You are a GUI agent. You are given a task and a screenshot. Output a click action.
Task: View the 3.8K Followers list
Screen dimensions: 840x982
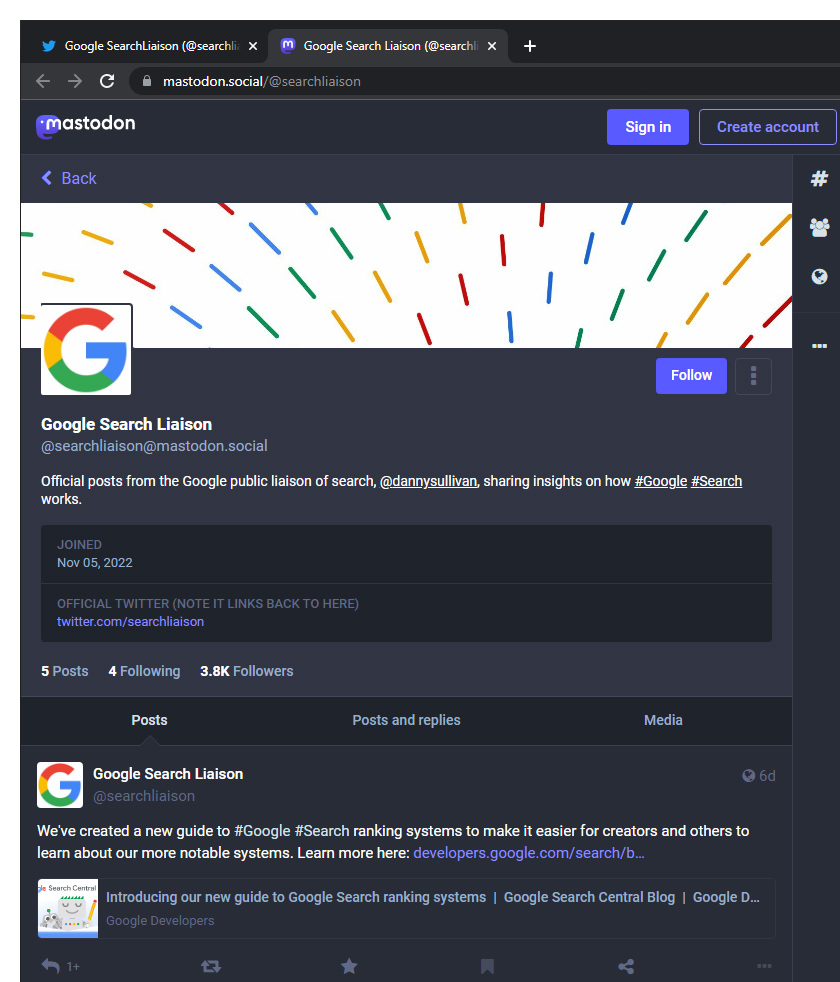tap(247, 671)
